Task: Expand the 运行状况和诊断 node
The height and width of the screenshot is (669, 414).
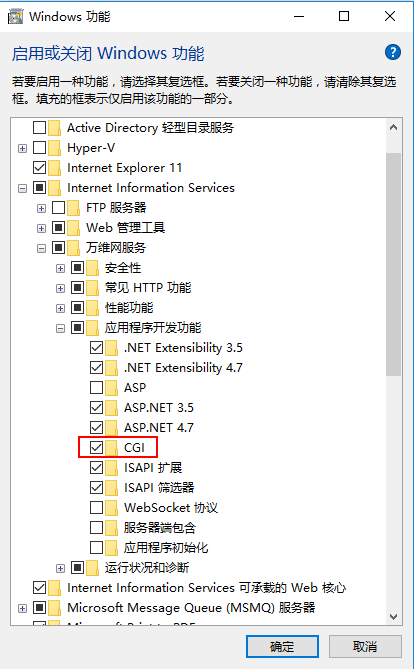Action: [x=61, y=568]
